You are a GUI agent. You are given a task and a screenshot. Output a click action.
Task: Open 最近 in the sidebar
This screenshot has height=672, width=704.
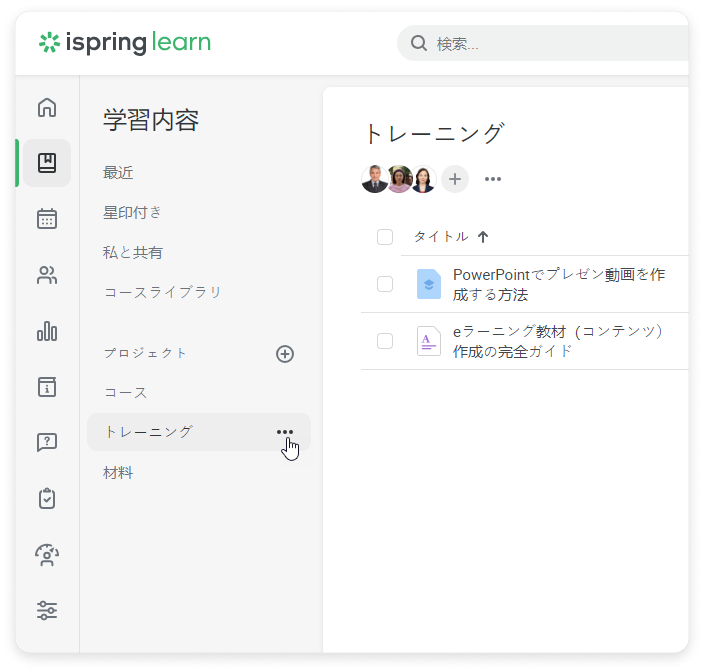click(118, 173)
